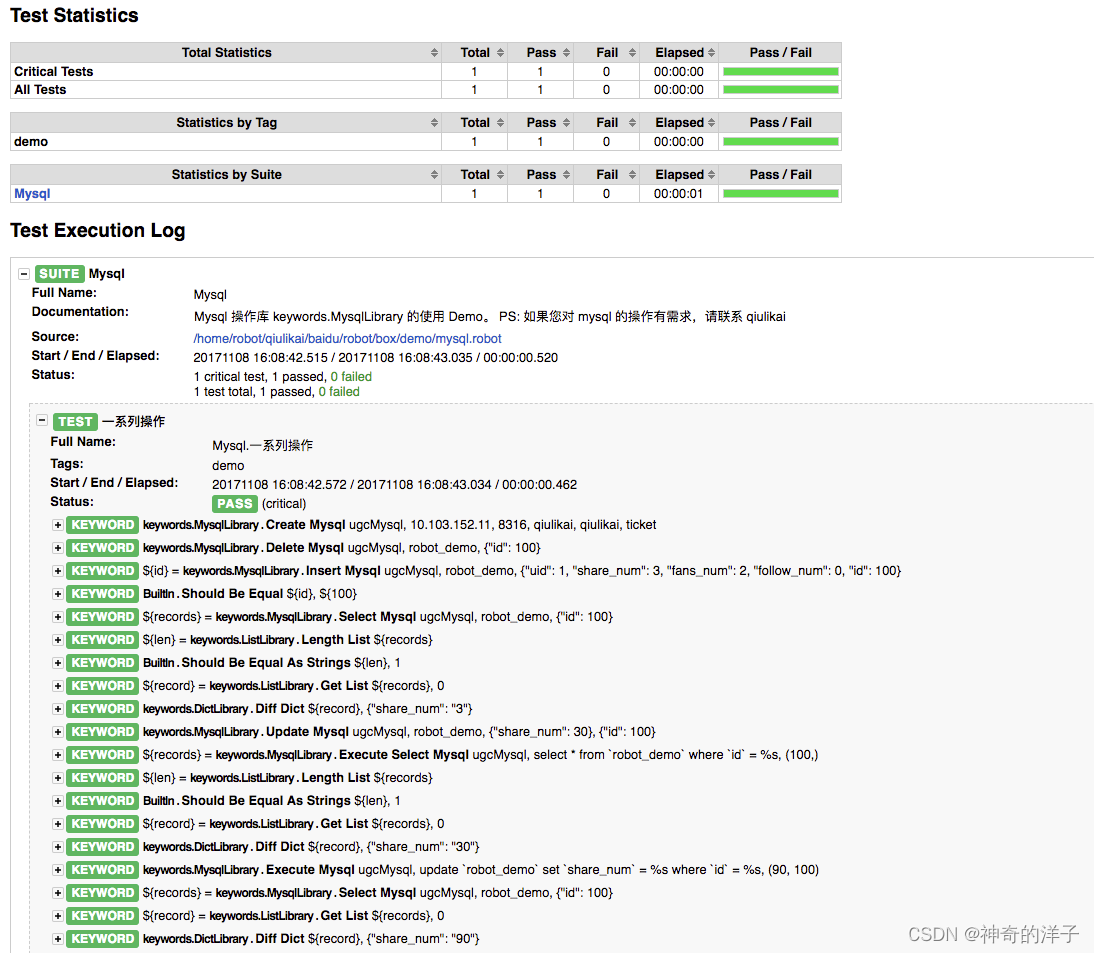Click the test Tags value demo
Screen dimensions: 1094x953
click(228, 465)
